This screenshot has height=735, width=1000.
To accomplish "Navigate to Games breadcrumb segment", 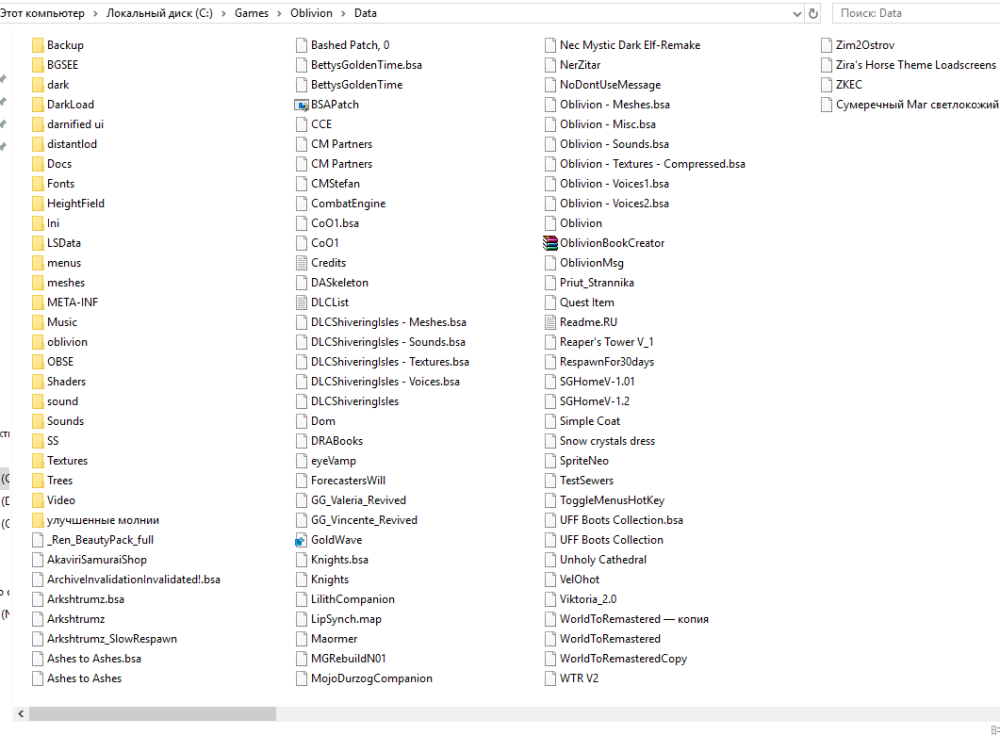I will click(x=251, y=13).
